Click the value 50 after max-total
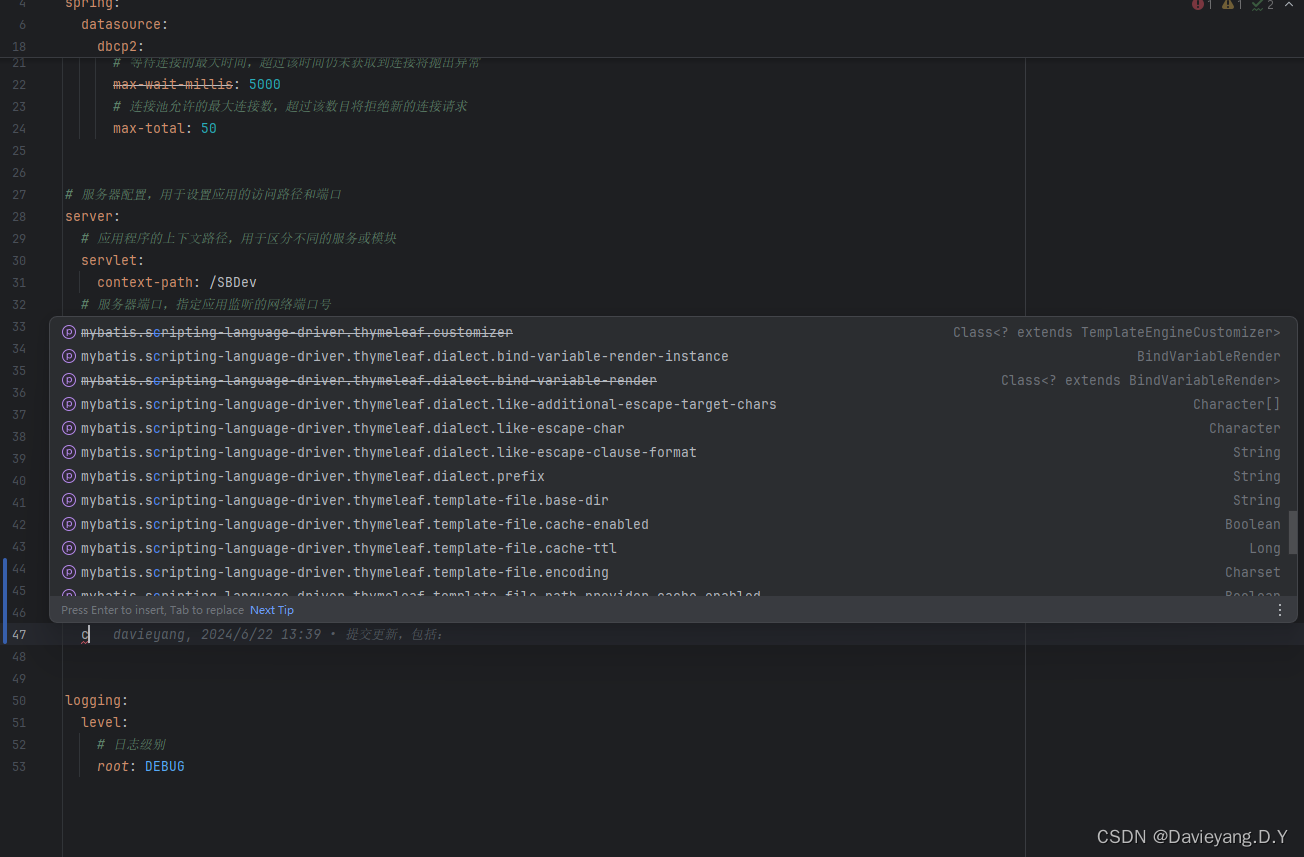The height and width of the screenshot is (857, 1304). (209, 128)
